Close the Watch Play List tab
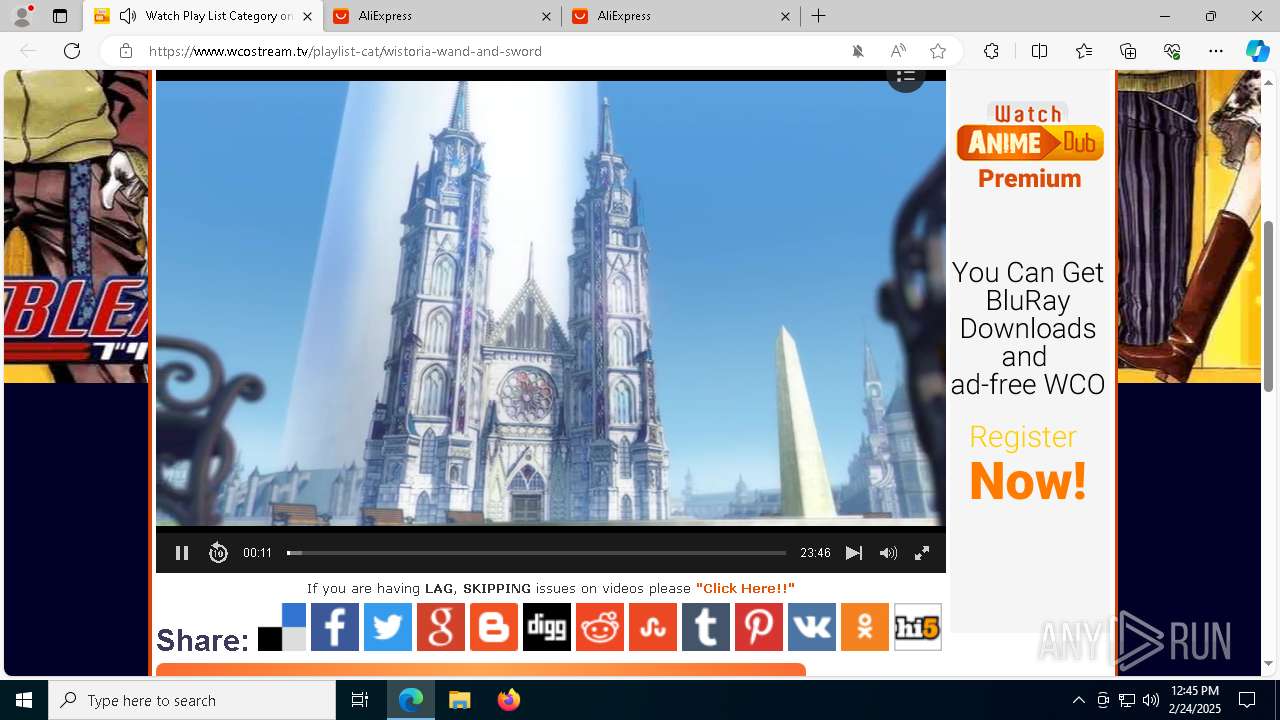The image size is (1280, 720). (307, 16)
